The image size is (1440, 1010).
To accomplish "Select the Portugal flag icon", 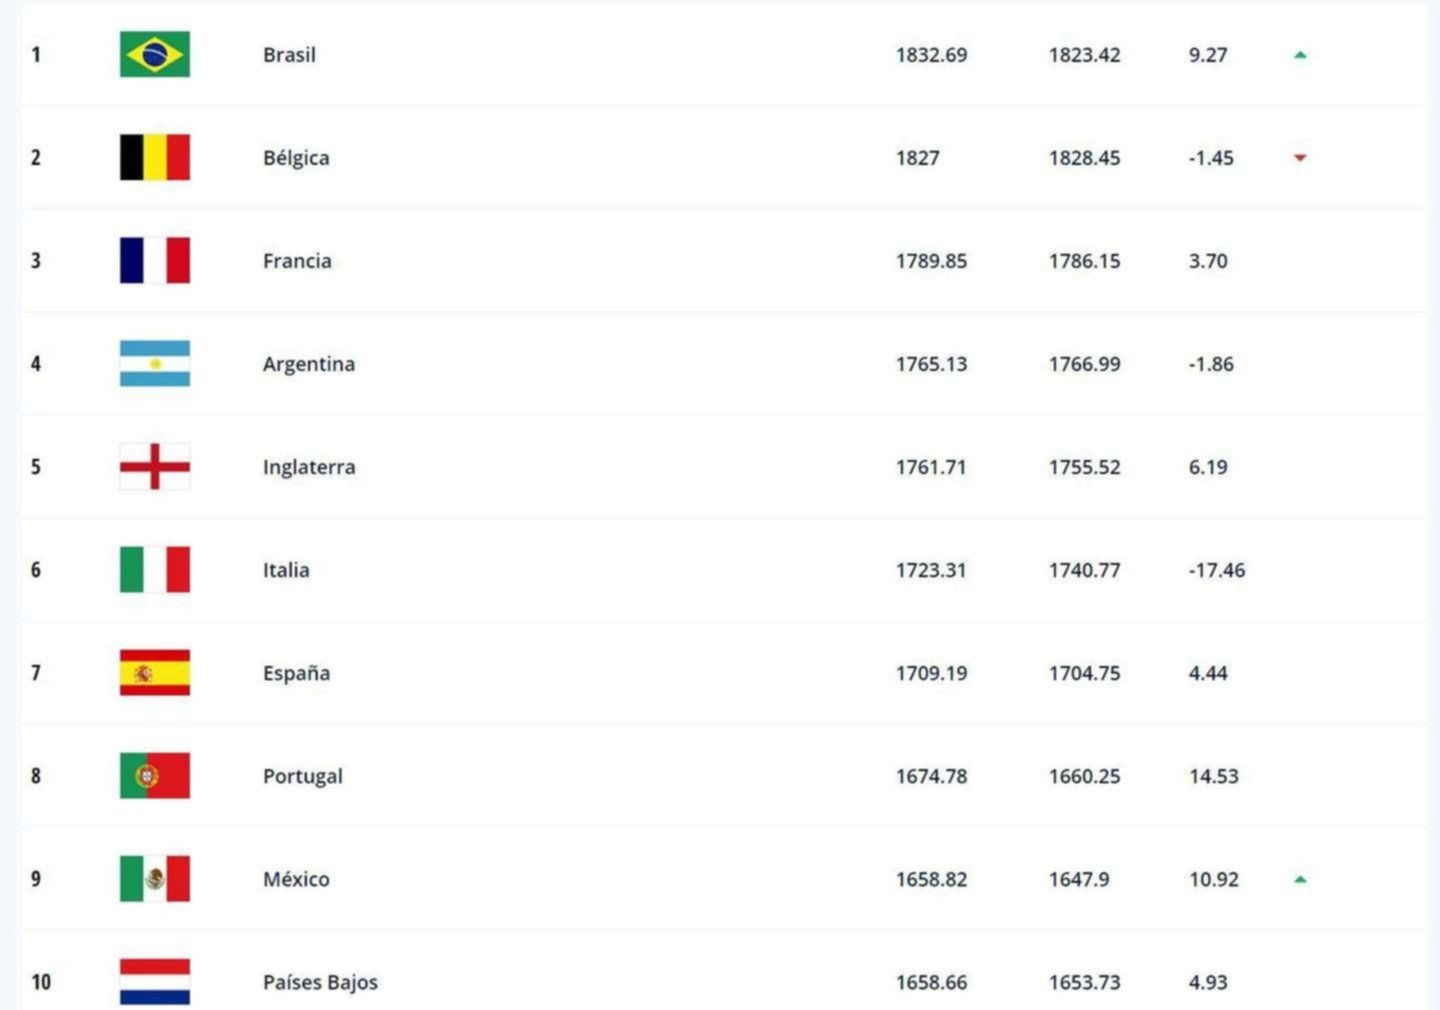I will (154, 775).
